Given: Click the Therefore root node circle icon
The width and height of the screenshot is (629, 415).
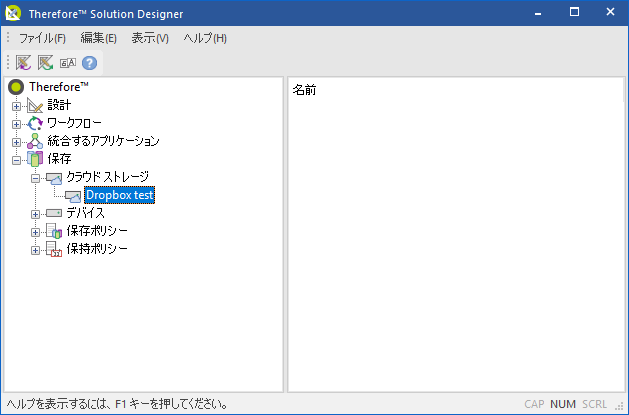Looking at the screenshot, I should click(x=16, y=87).
